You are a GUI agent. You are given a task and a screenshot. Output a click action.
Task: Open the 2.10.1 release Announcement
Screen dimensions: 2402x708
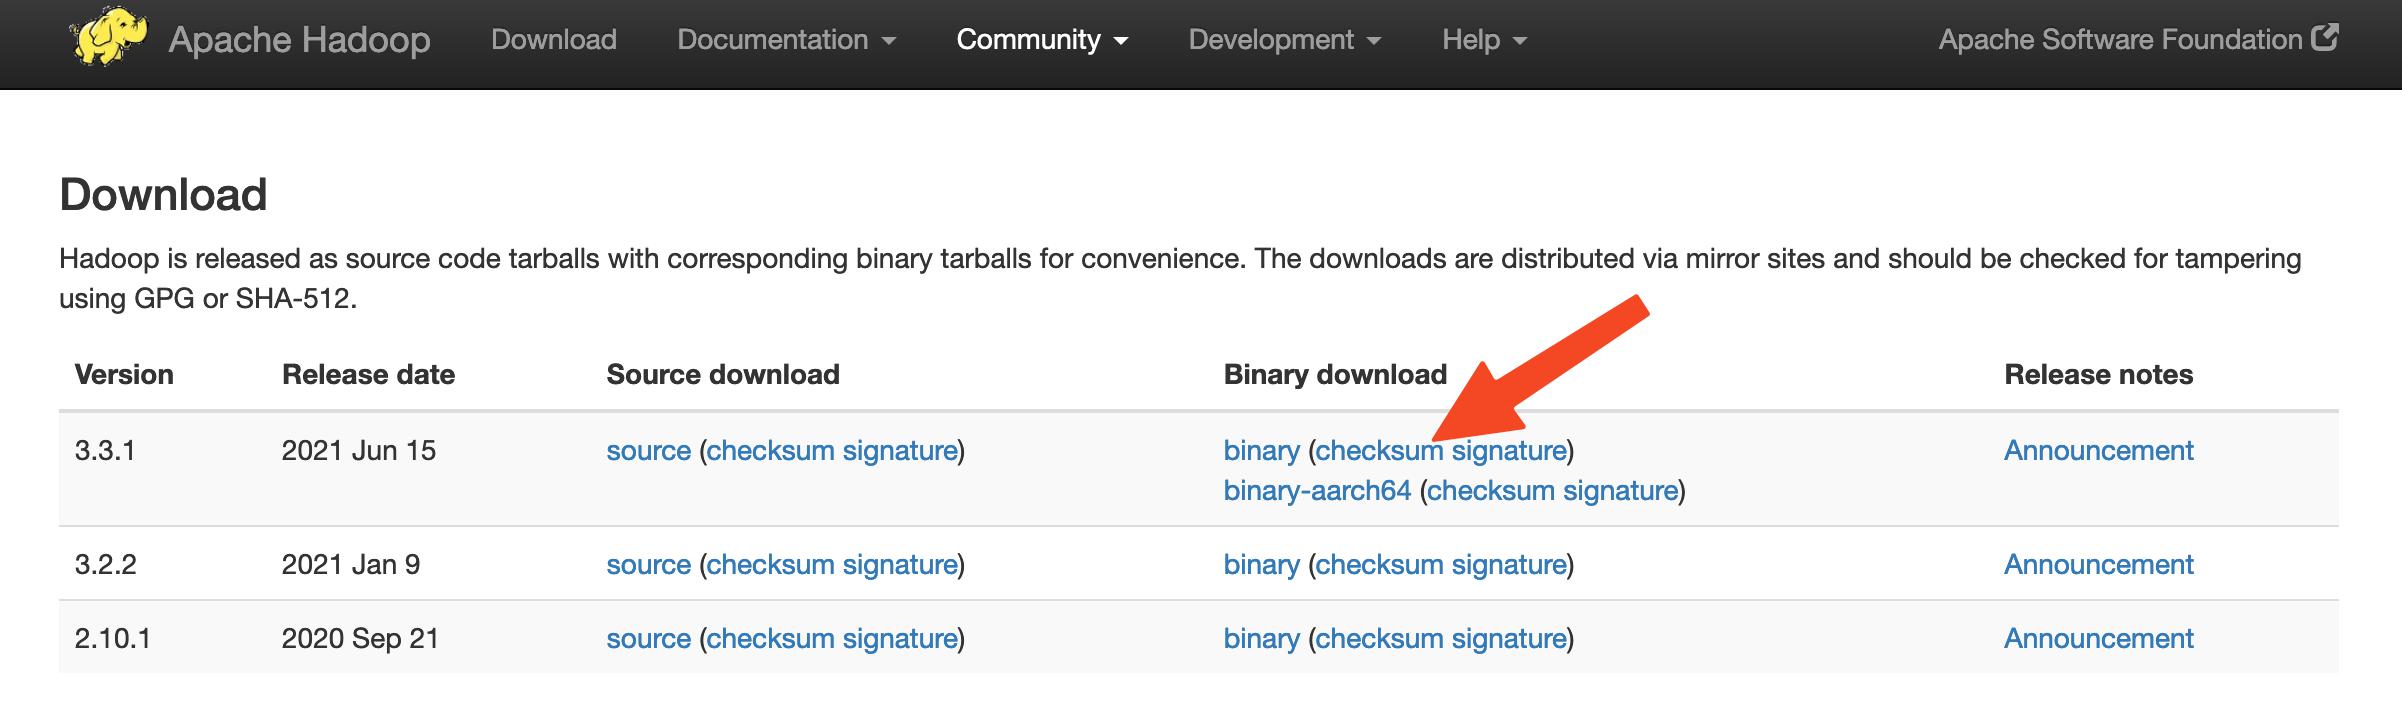[x=2099, y=639]
